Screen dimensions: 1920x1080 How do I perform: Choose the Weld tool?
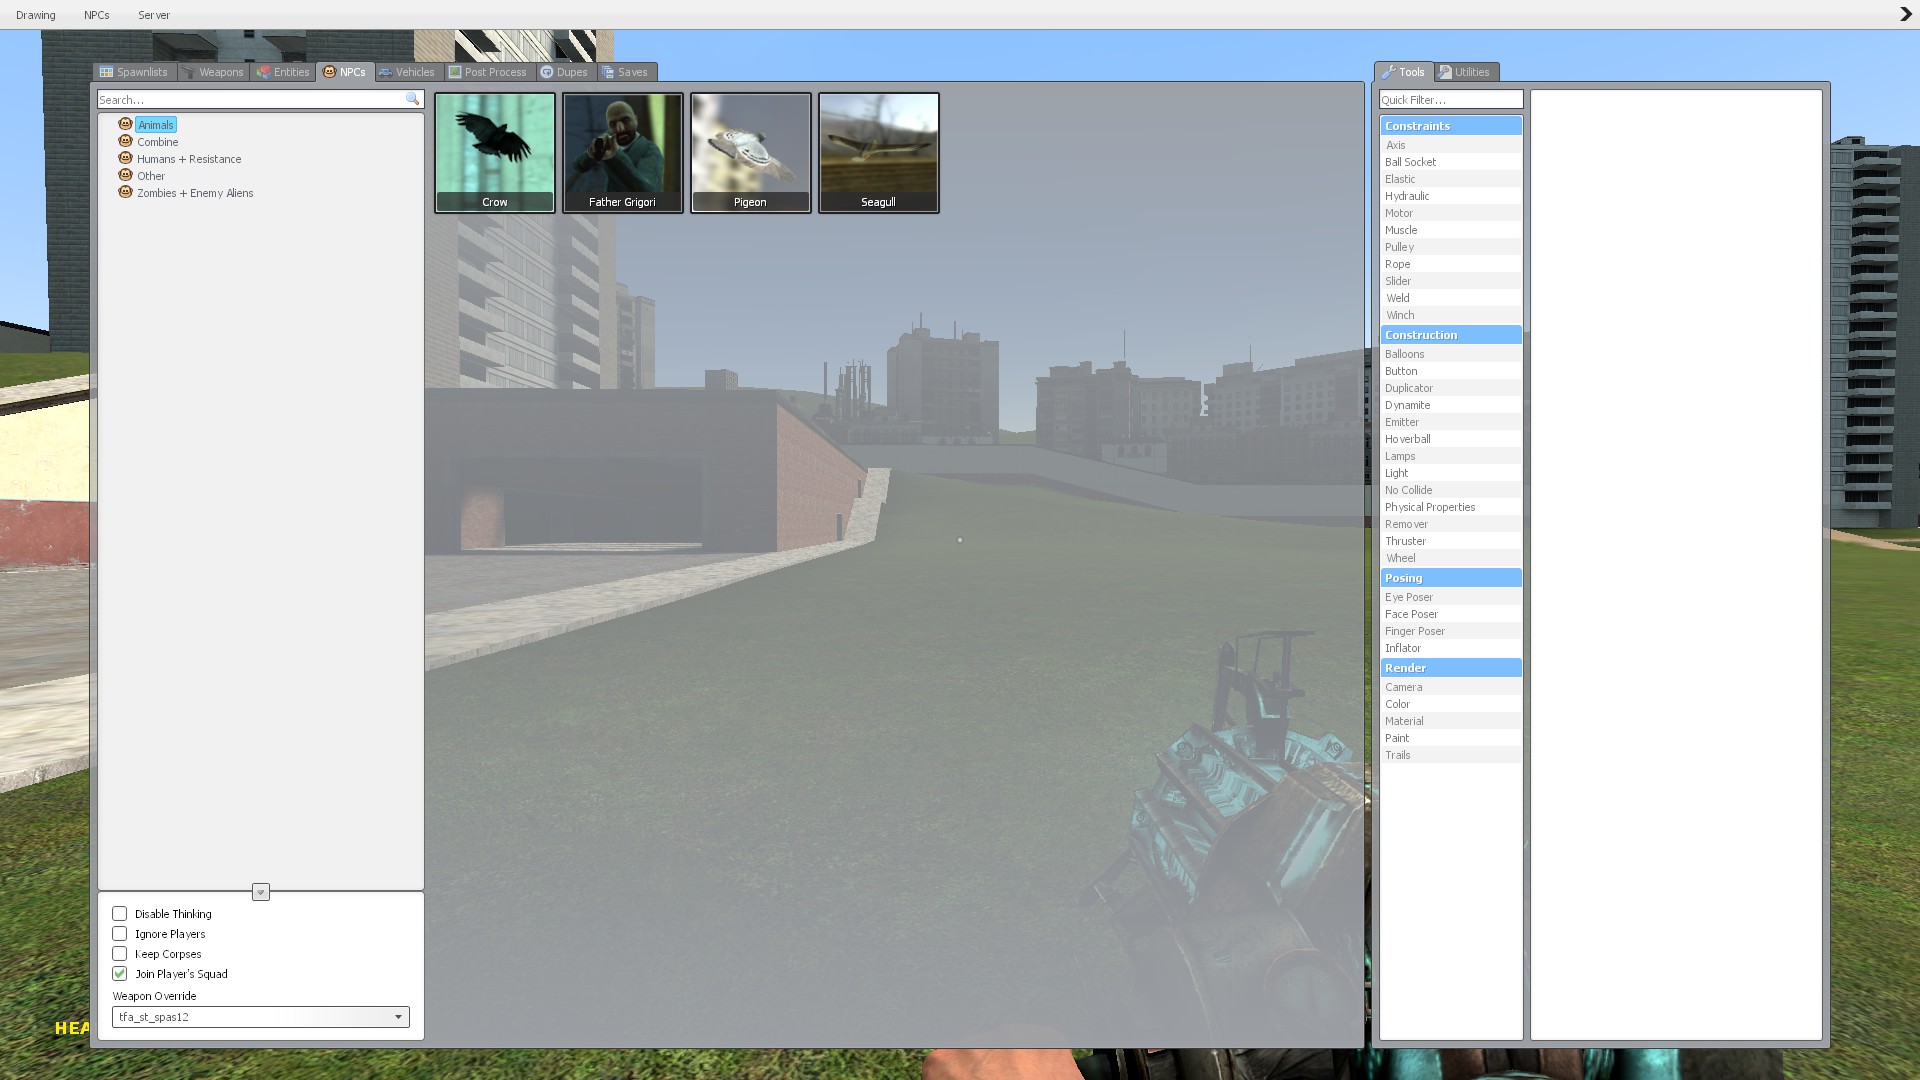pos(1451,298)
